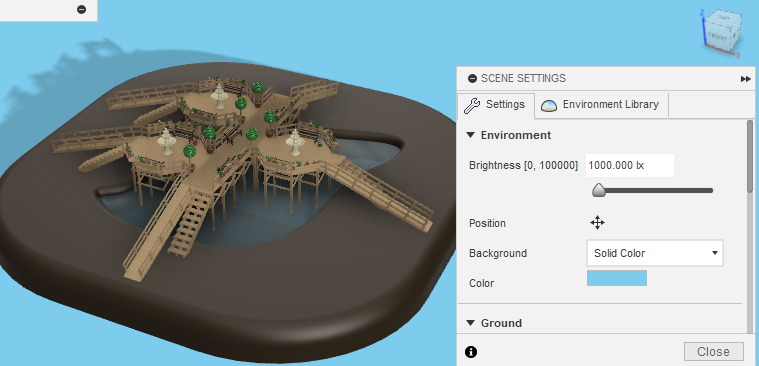Collapse the Ground section
Image resolution: width=759 pixels, height=366 pixels.
tap(471, 323)
